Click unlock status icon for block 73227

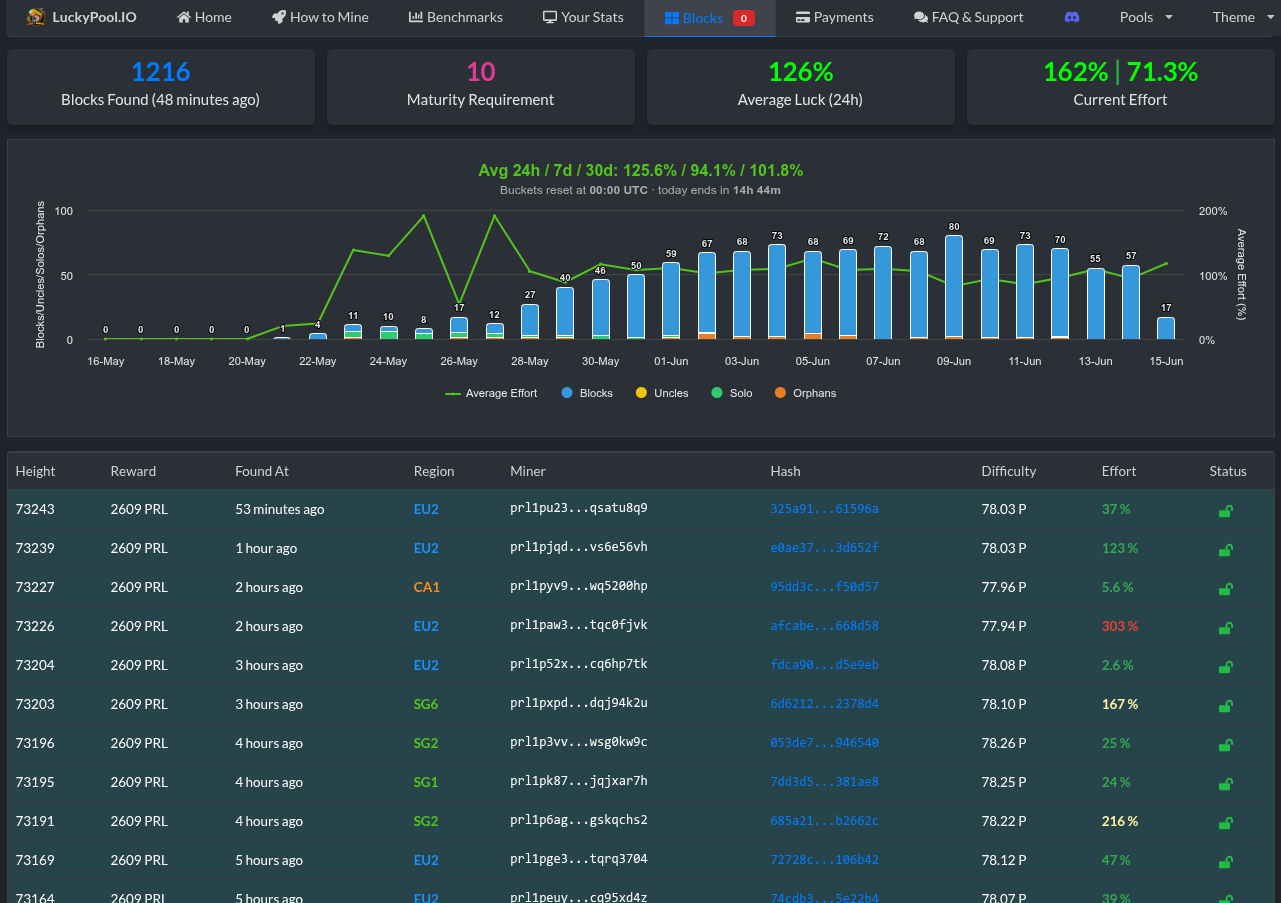tap(1225, 588)
